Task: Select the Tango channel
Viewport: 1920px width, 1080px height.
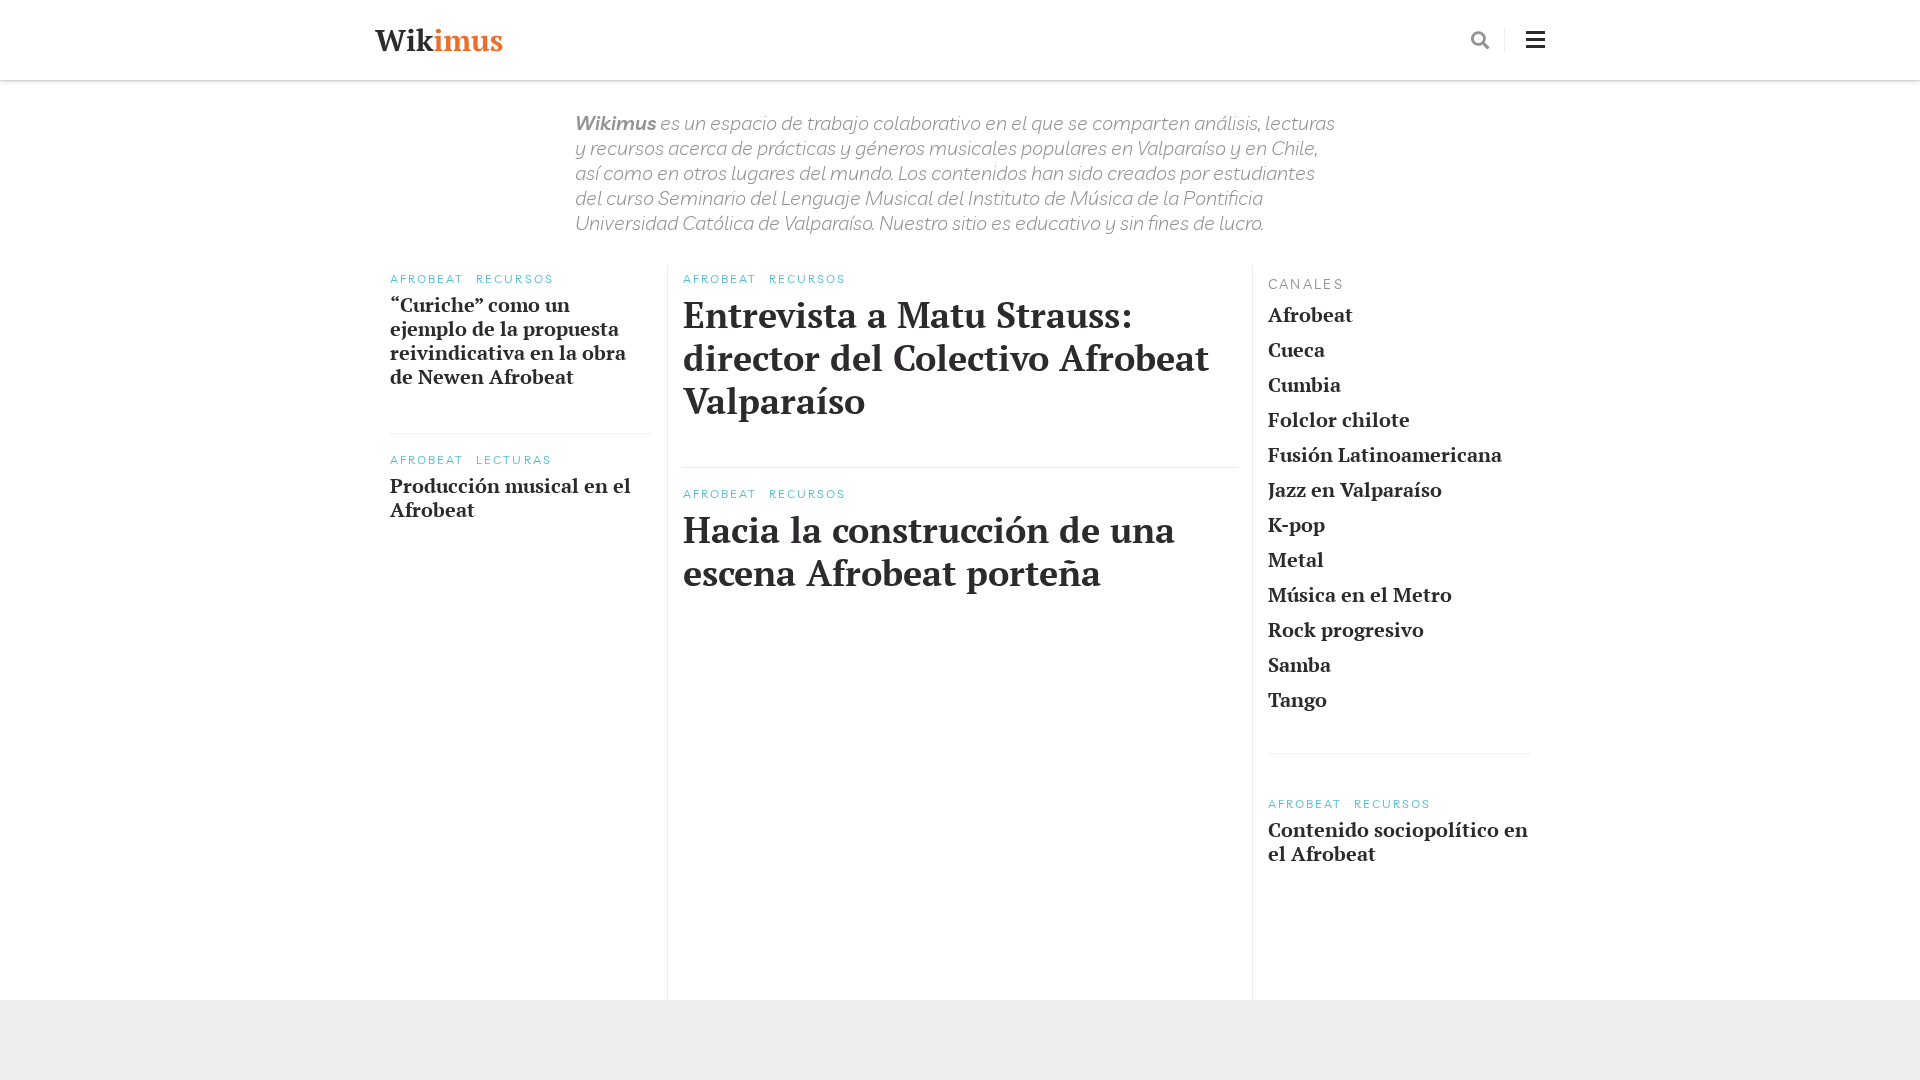Action: point(1297,700)
